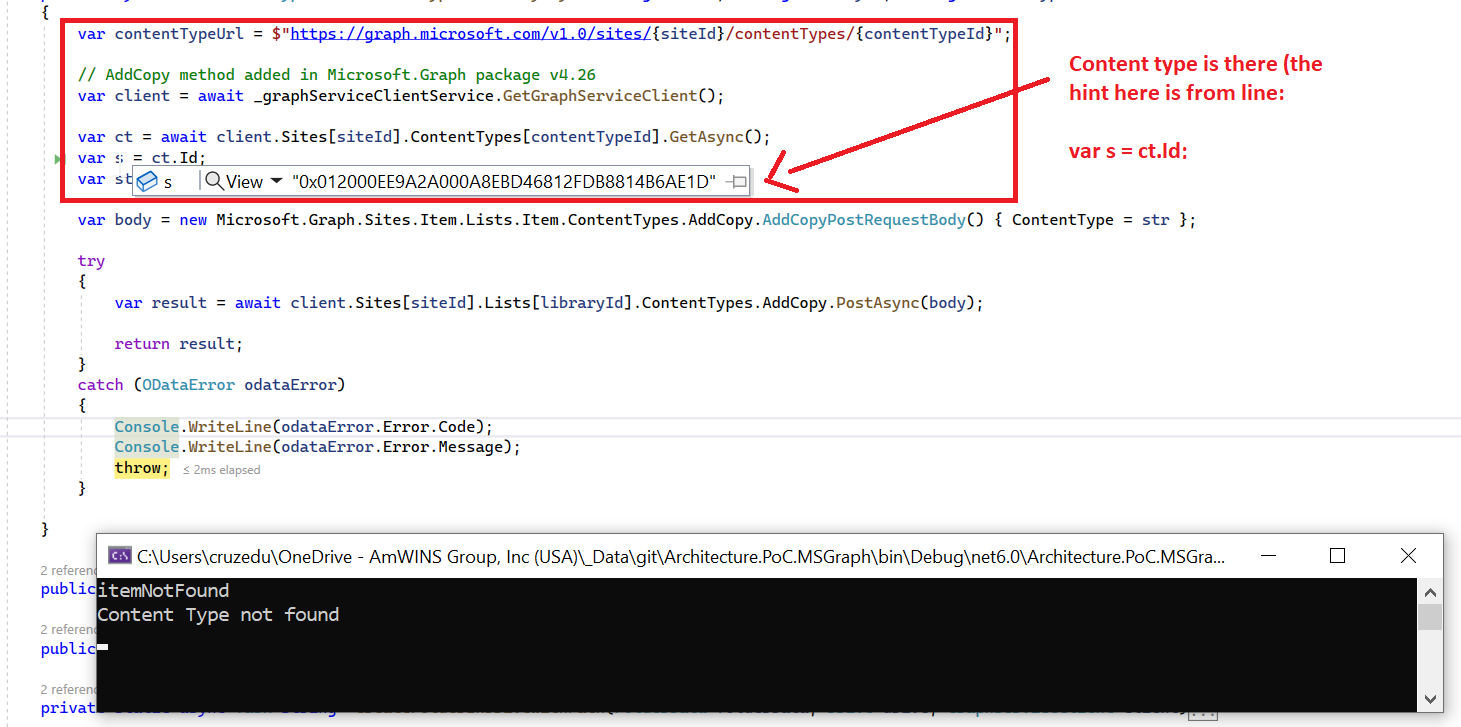
Task: Click the console scrollbar up arrow
Action: 1430,590
